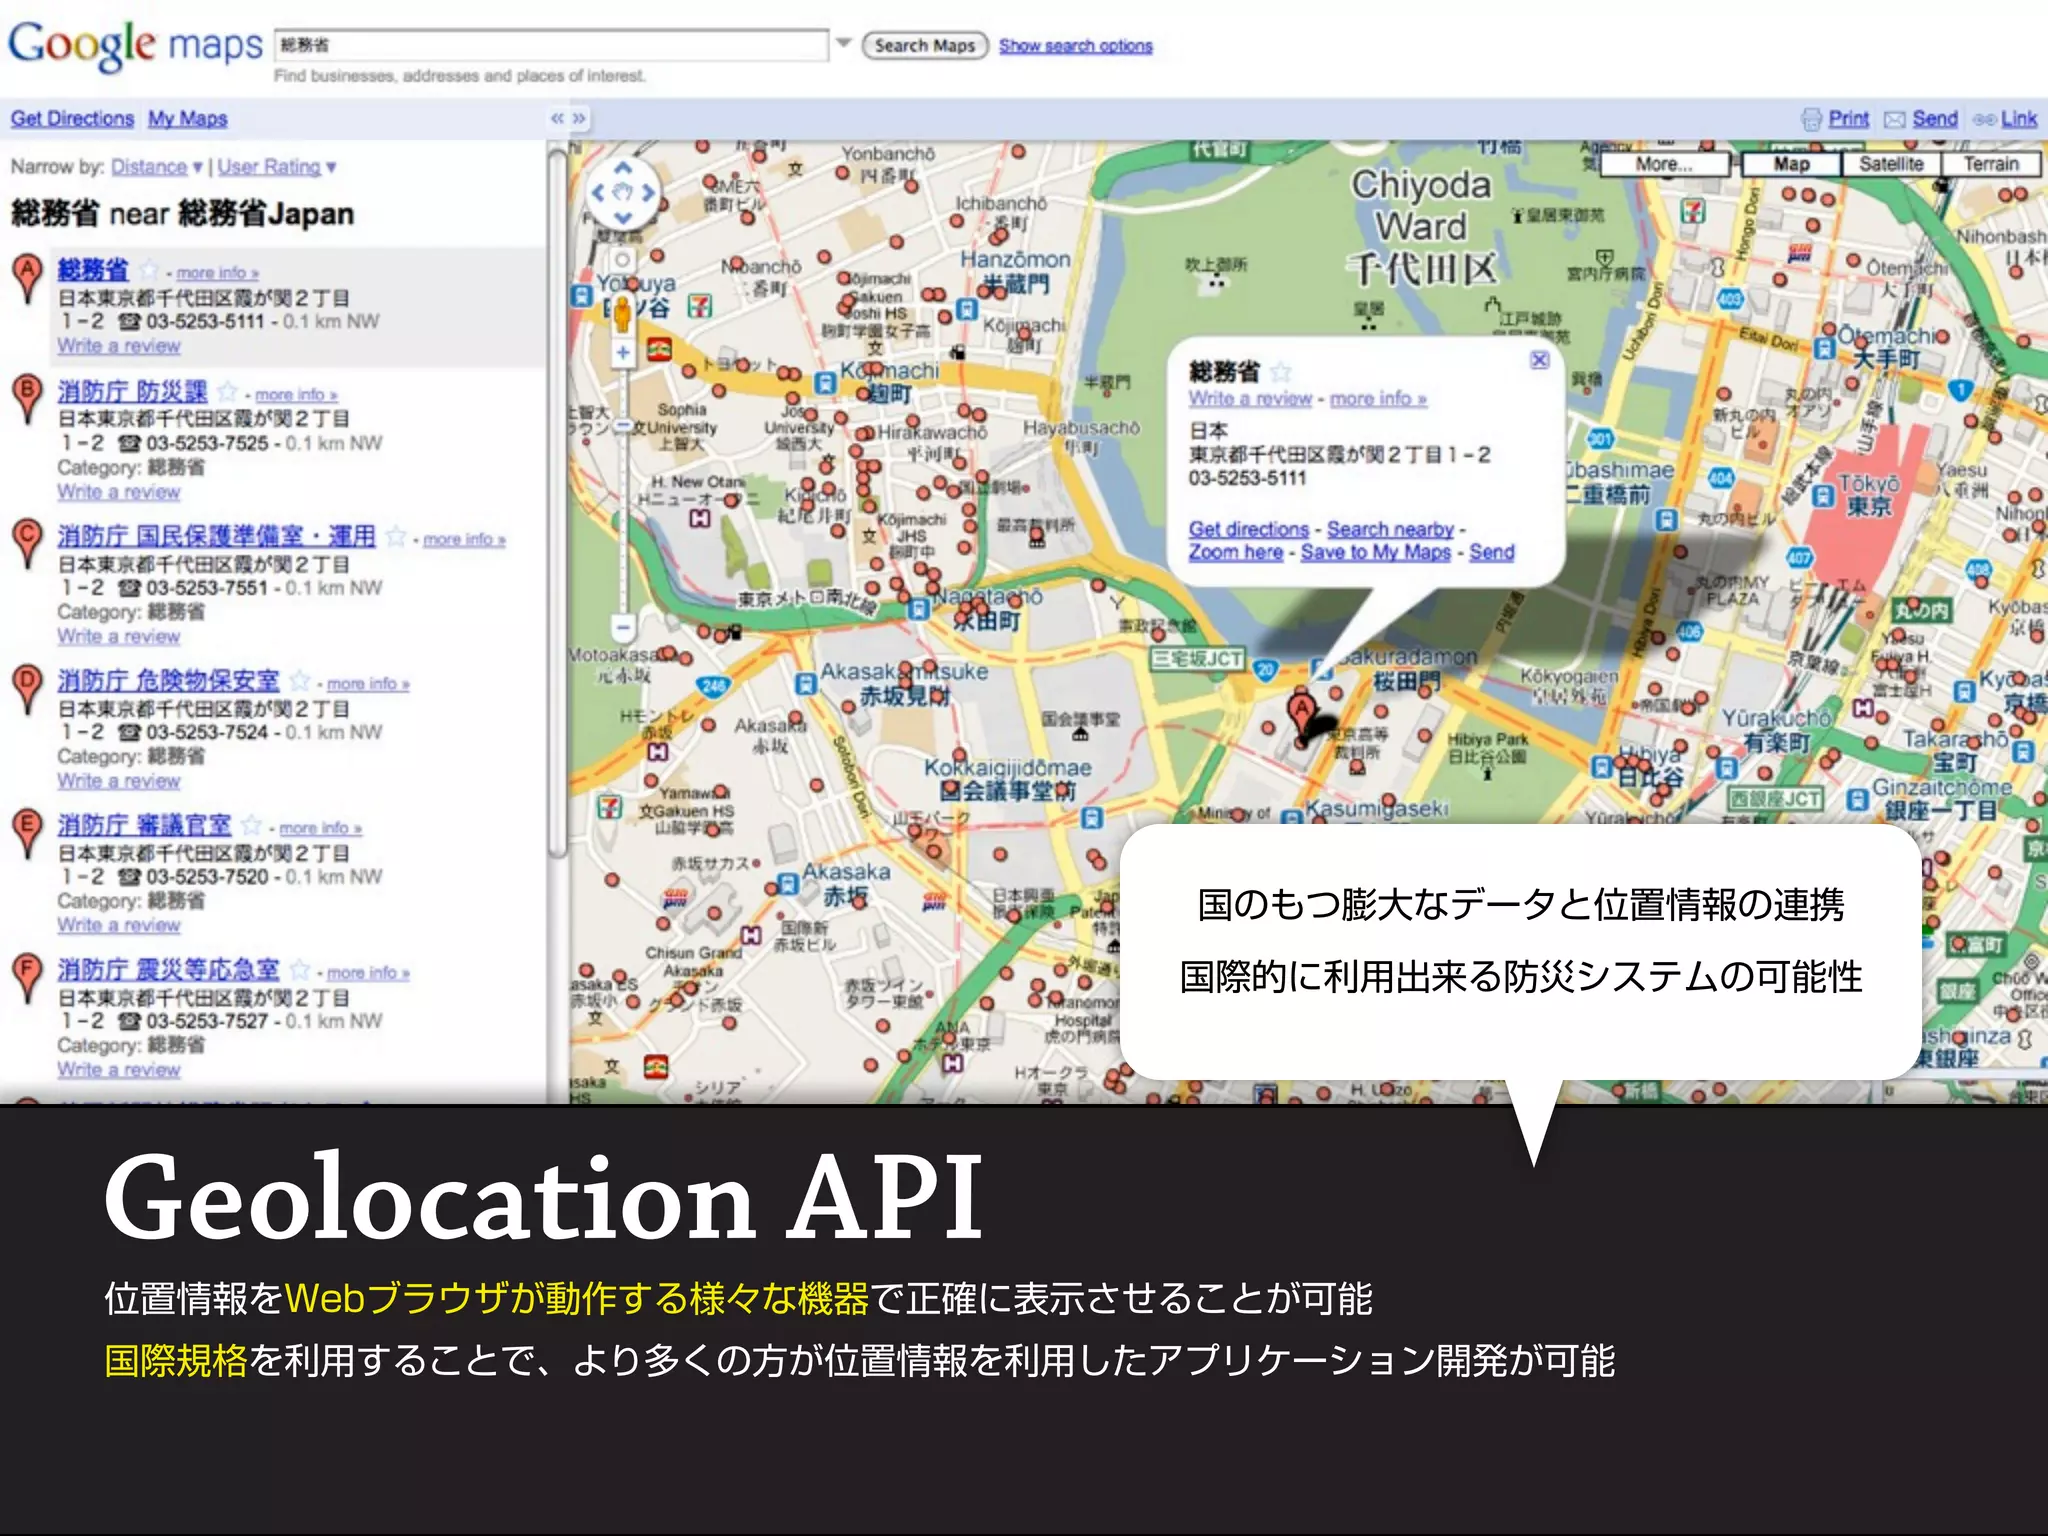Click the Google maps logo

coord(135,46)
